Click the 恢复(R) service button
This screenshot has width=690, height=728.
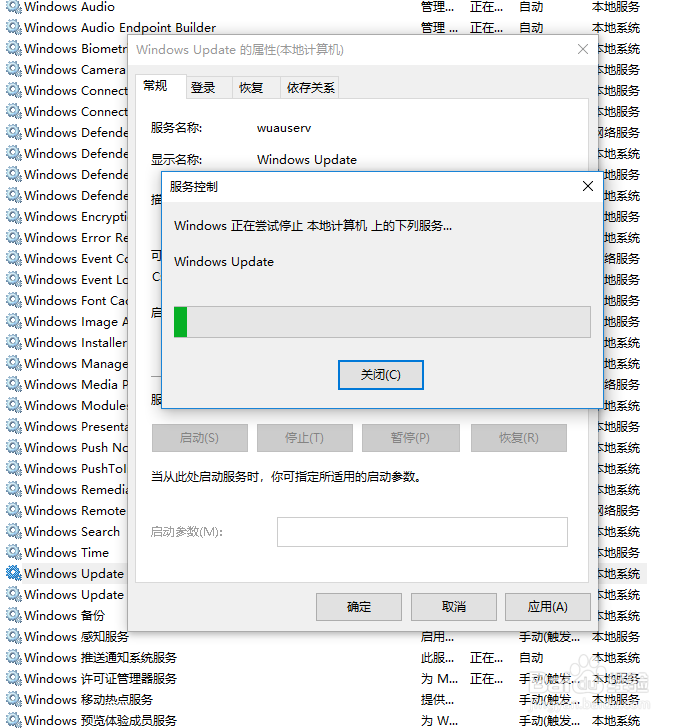pyautogui.click(x=519, y=438)
